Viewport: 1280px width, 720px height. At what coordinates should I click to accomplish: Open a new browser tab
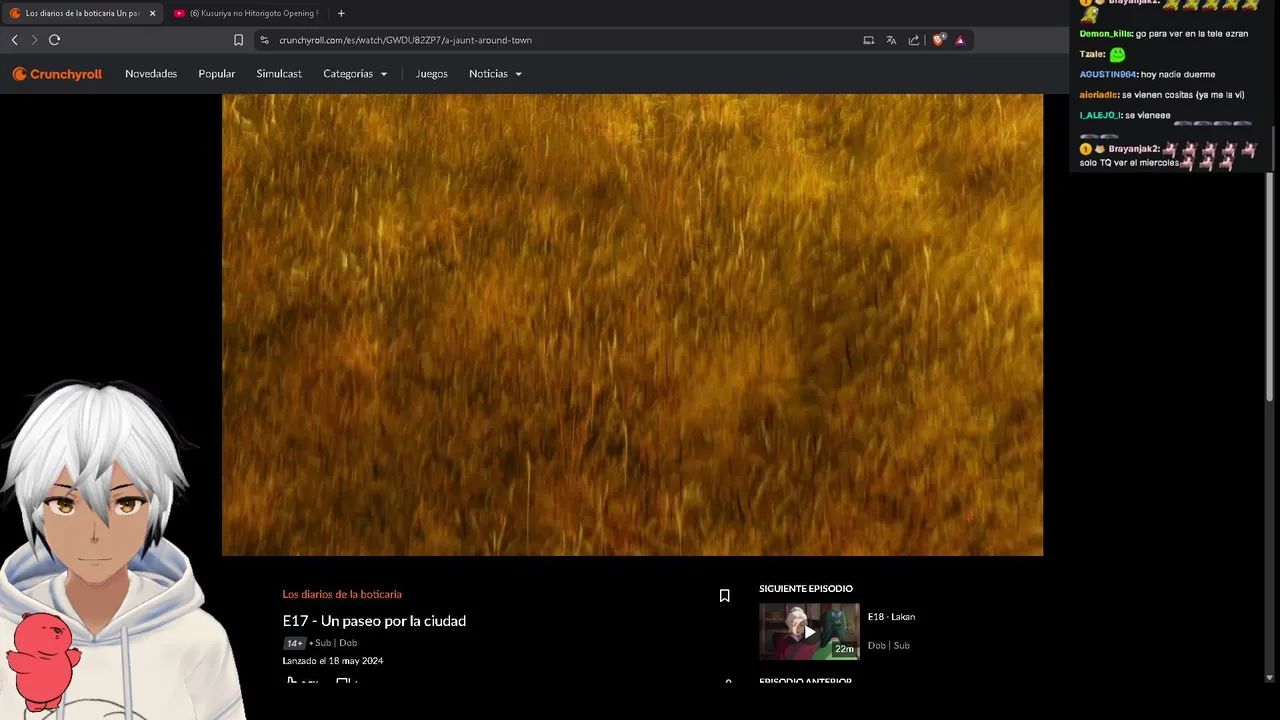click(341, 13)
